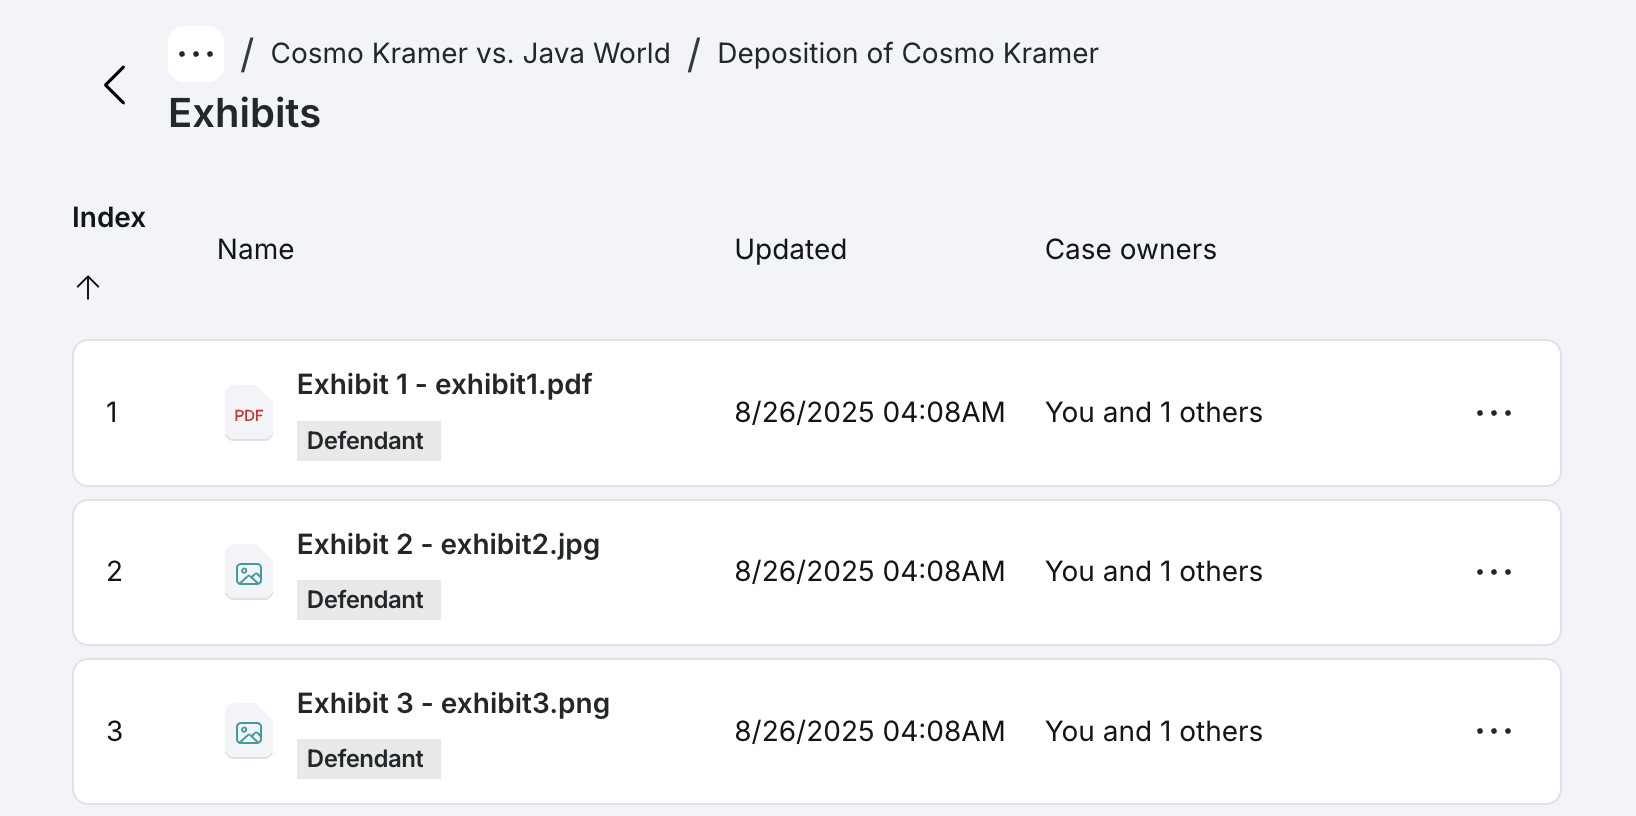
Task: Open Exhibit 1 - exhibit1.pdf
Action: tap(444, 384)
